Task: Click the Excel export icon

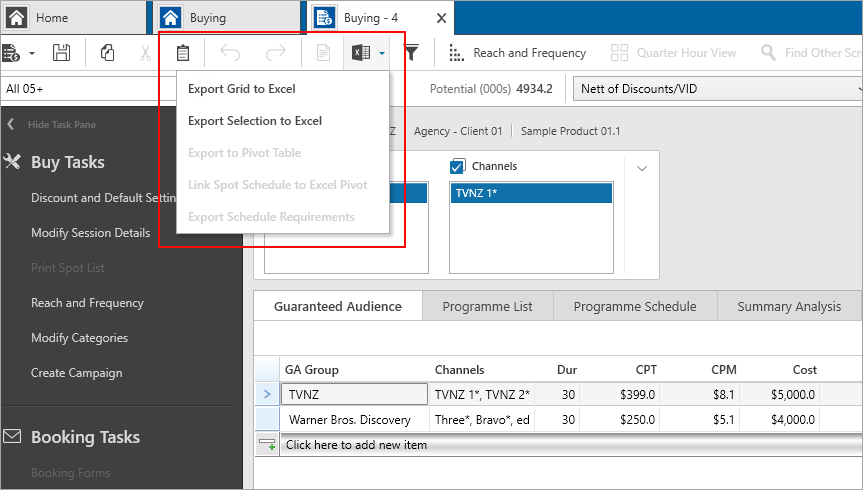Action: (361, 53)
